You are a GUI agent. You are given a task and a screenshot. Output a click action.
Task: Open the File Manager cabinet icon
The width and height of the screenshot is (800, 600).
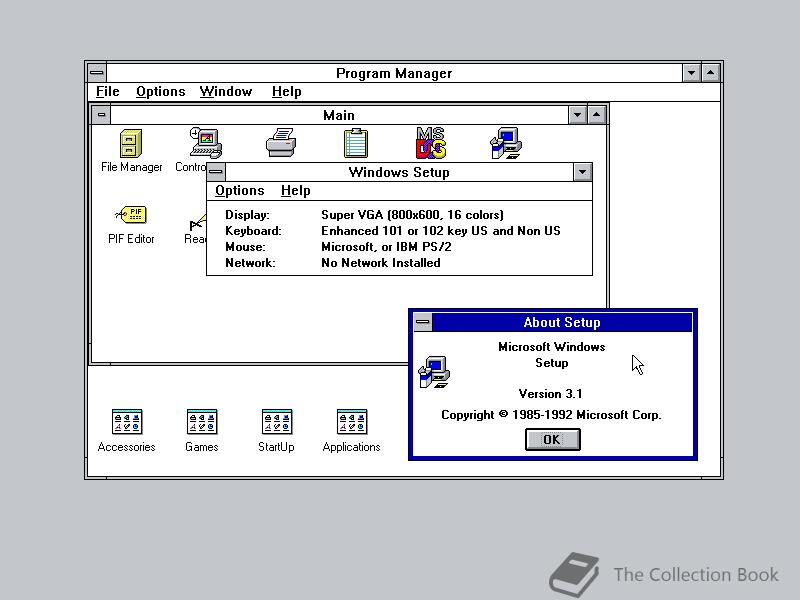click(131, 143)
